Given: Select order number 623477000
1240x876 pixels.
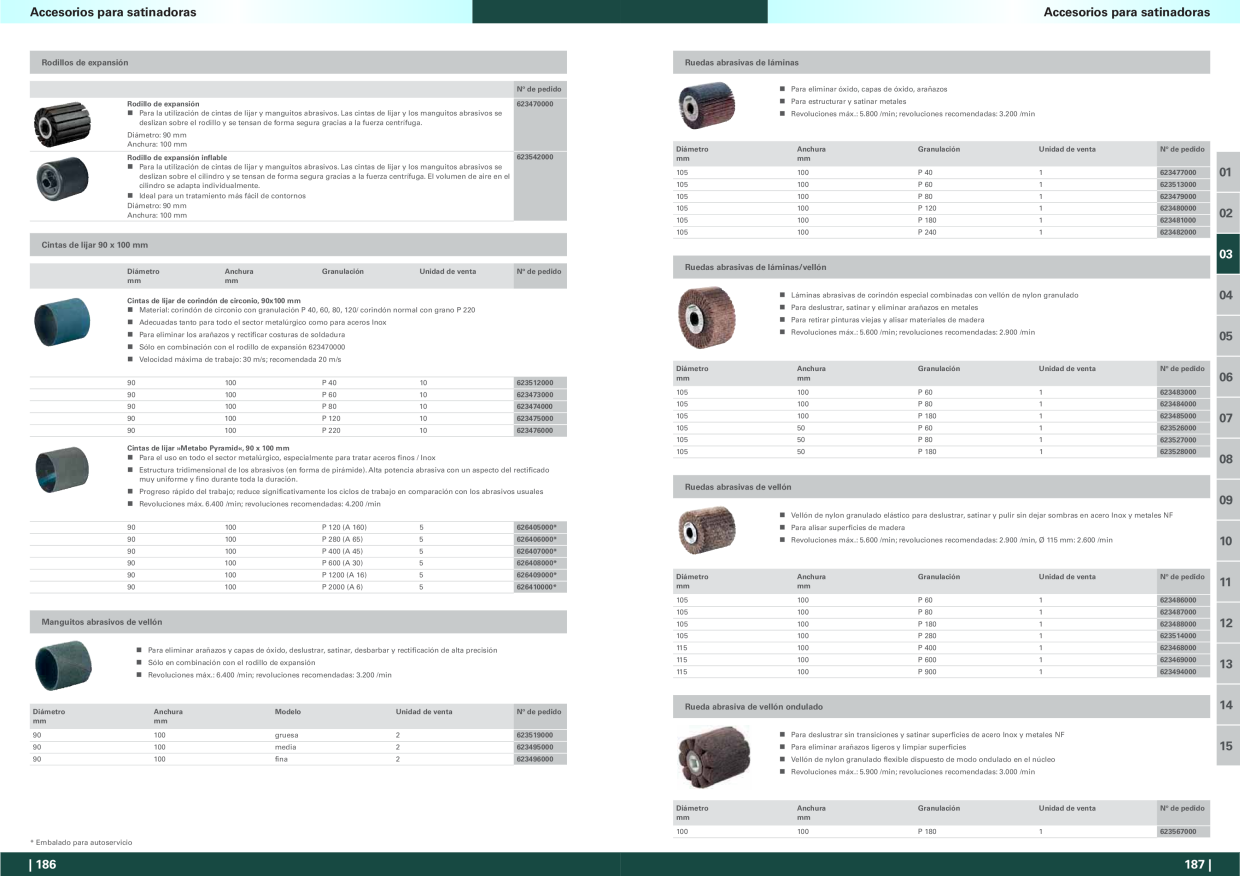Looking at the screenshot, I should (x=1178, y=173).
